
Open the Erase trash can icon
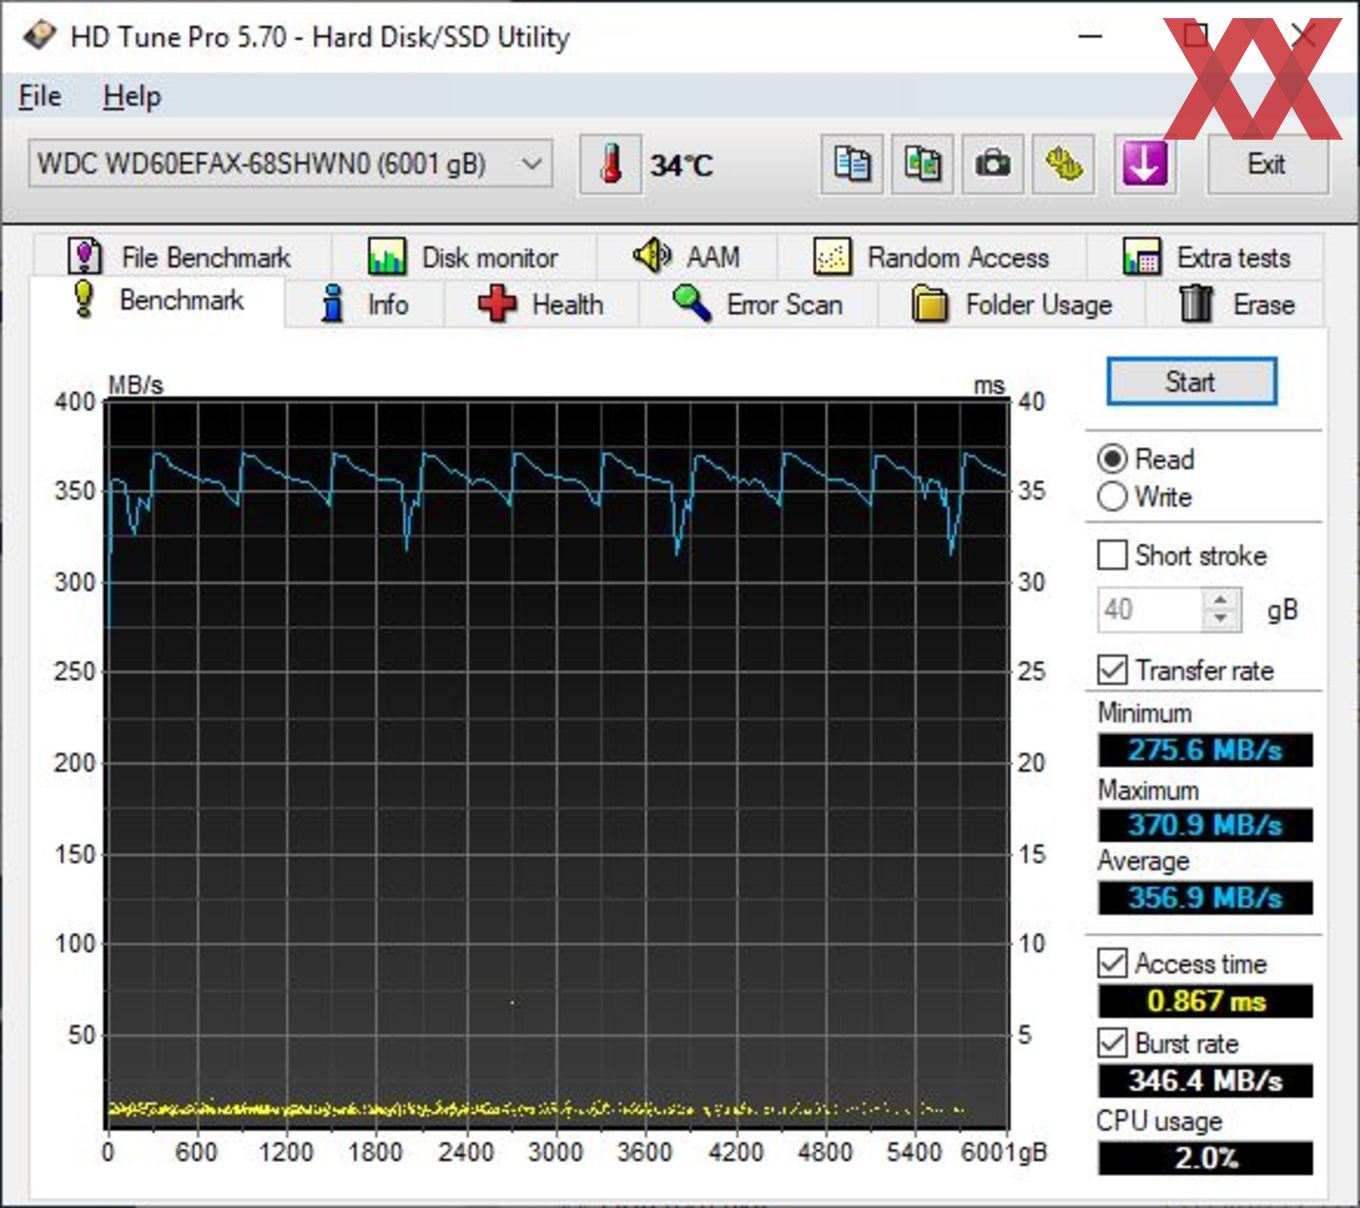coord(1192,305)
